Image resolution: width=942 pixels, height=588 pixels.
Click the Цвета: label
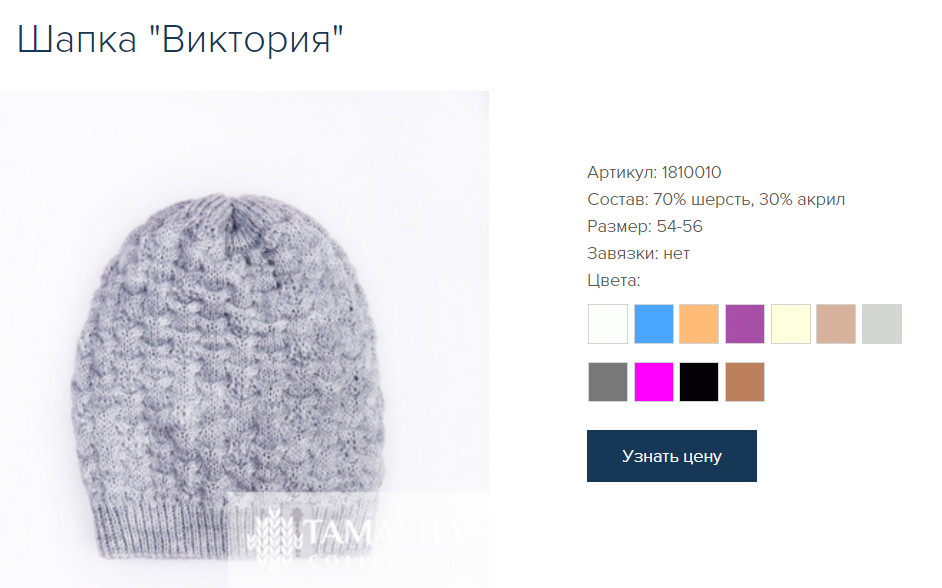(613, 280)
